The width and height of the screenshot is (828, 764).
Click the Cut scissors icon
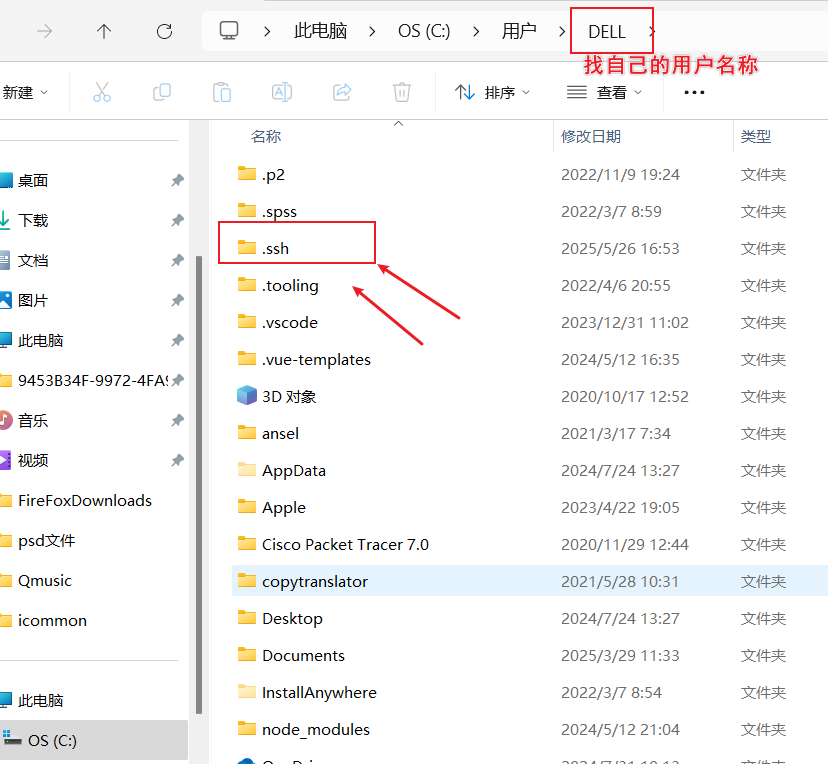click(x=101, y=92)
